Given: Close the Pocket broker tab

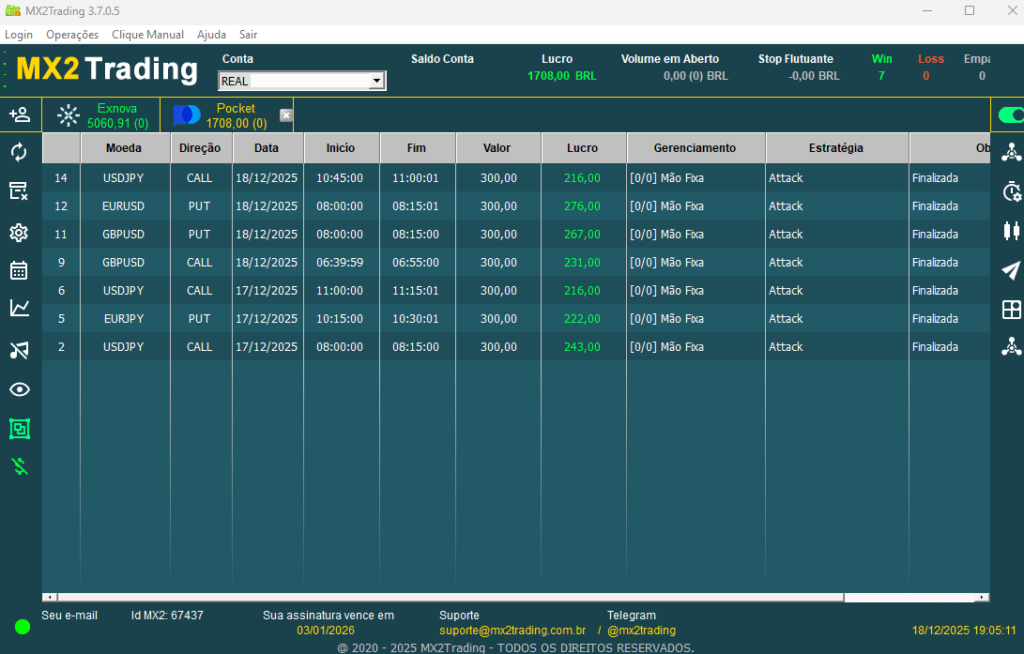Looking at the screenshot, I should [x=286, y=115].
